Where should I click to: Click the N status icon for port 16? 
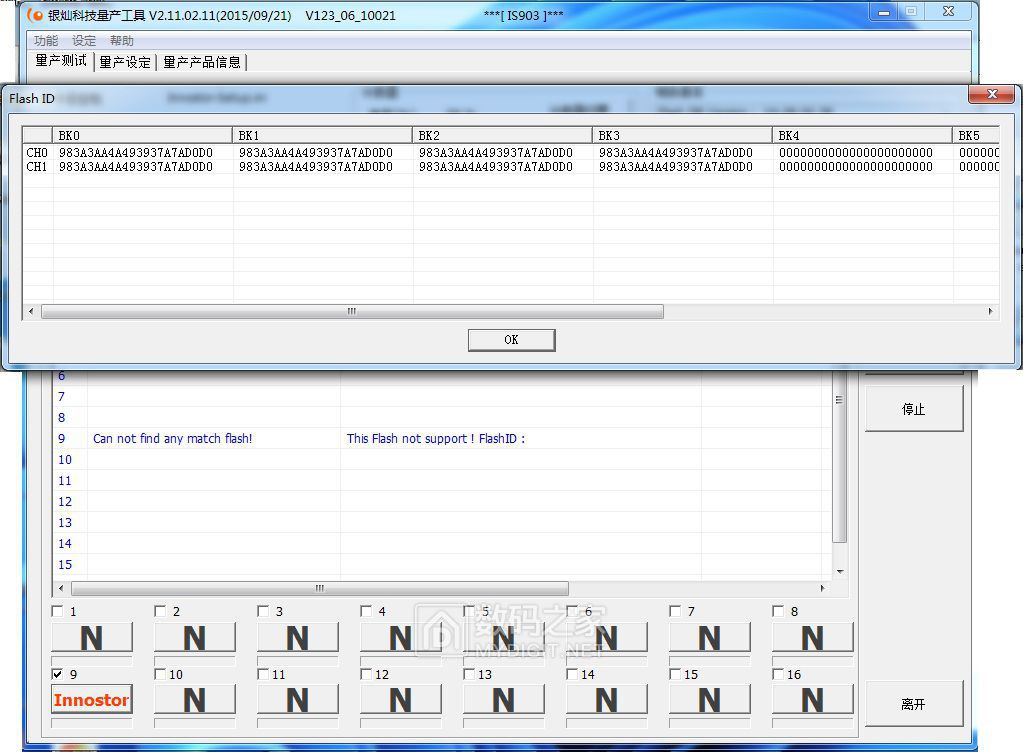click(x=813, y=700)
